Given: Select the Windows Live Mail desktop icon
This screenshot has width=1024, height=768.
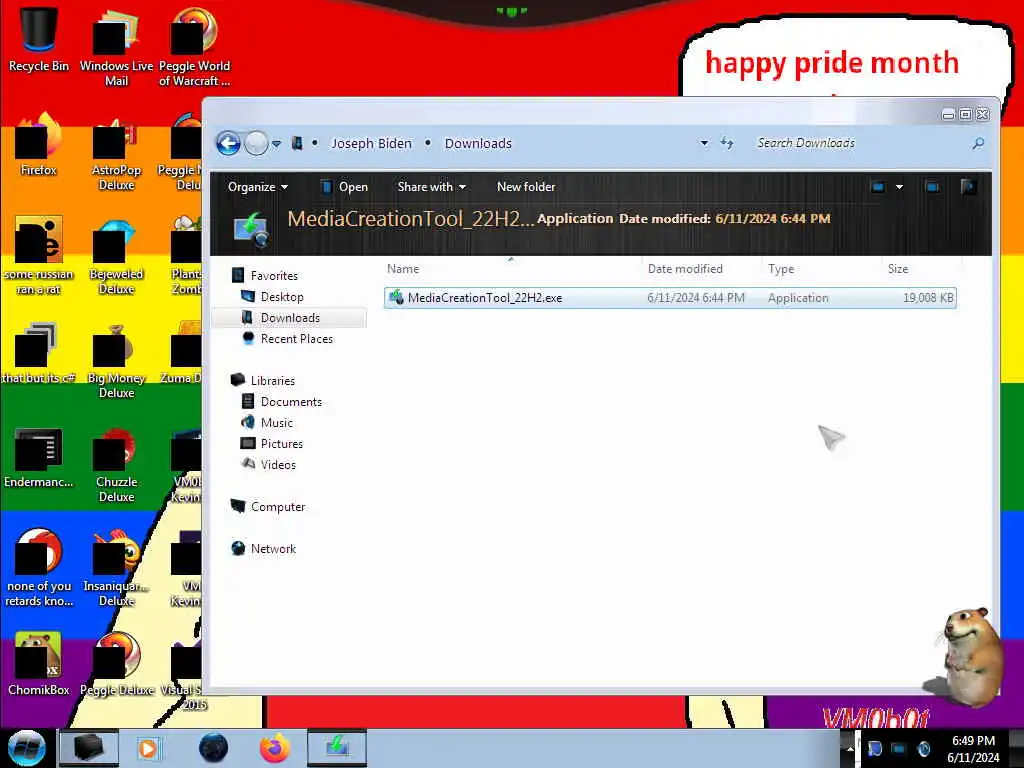Looking at the screenshot, I should (x=116, y=47).
